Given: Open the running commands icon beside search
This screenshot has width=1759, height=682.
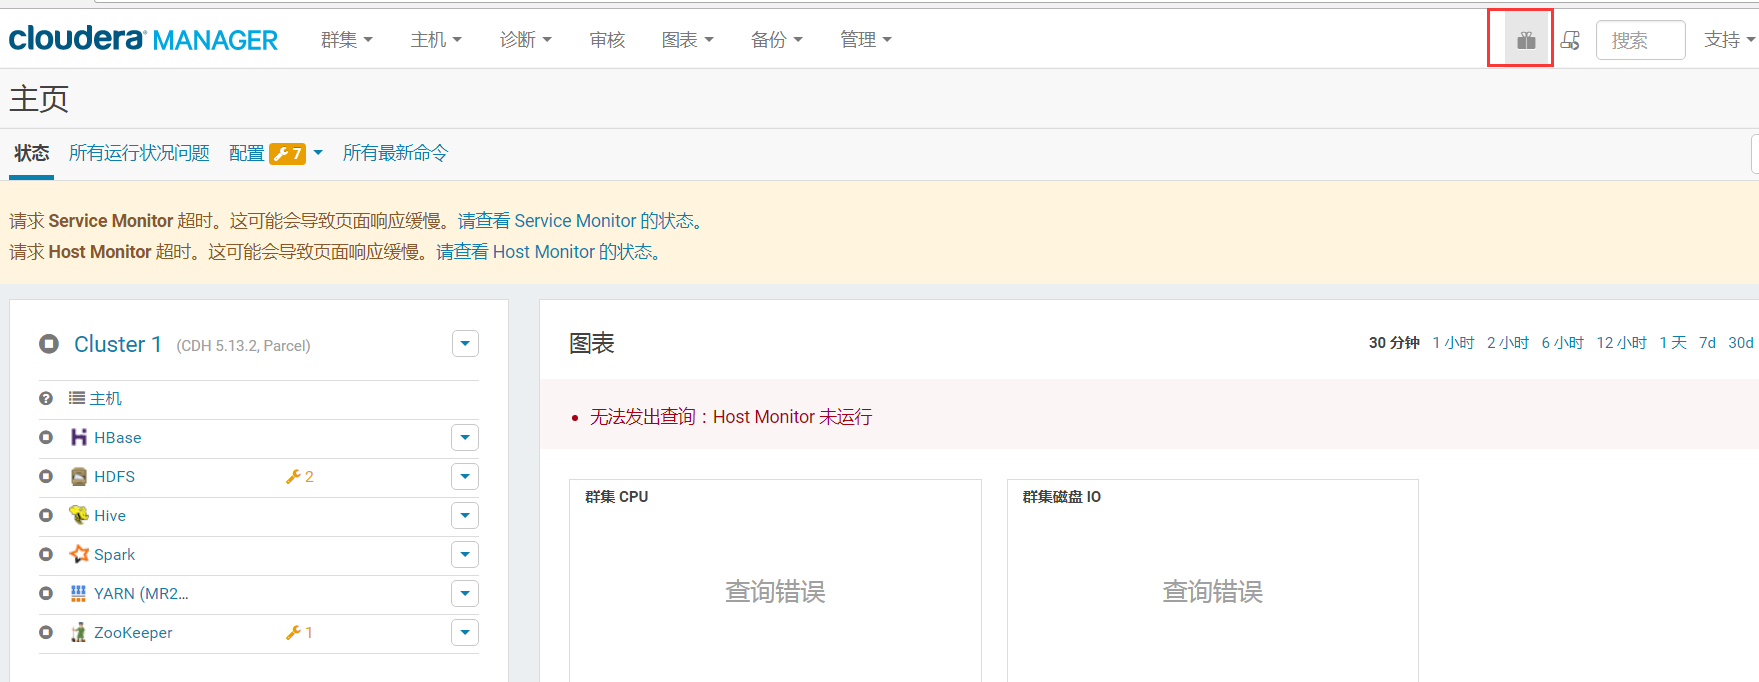Looking at the screenshot, I should click(1570, 40).
